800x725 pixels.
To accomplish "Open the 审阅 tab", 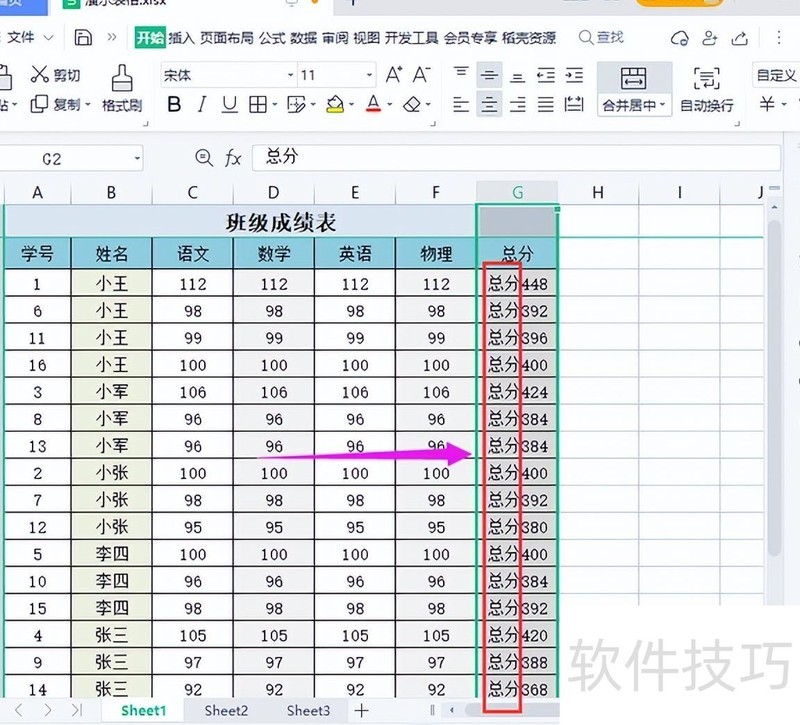I will tap(335, 38).
